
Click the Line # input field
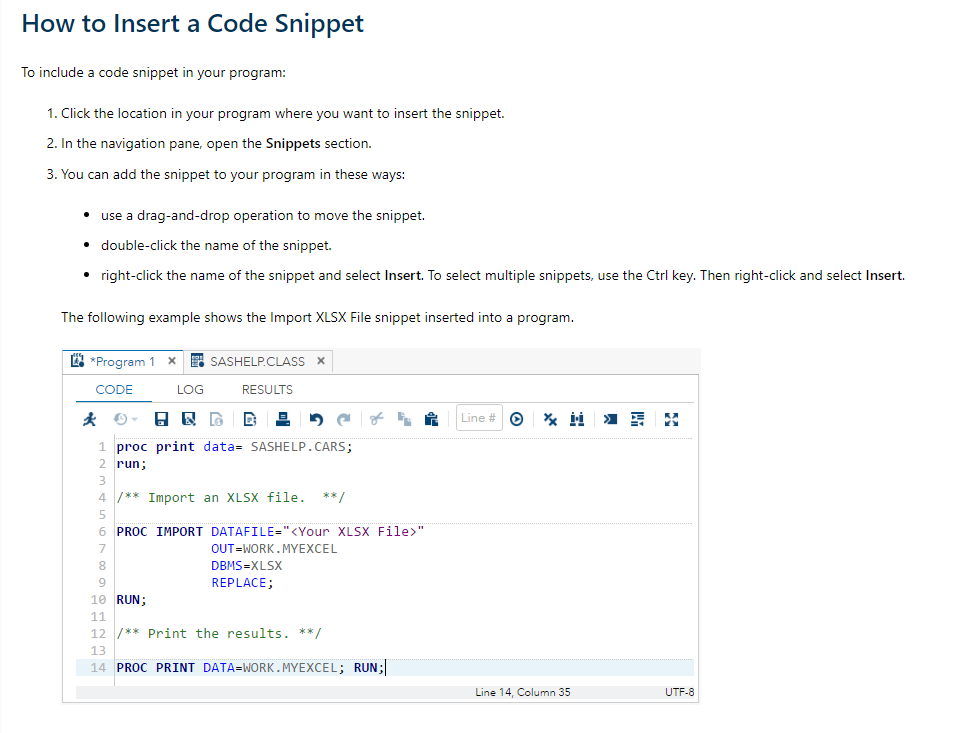[478, 418]
